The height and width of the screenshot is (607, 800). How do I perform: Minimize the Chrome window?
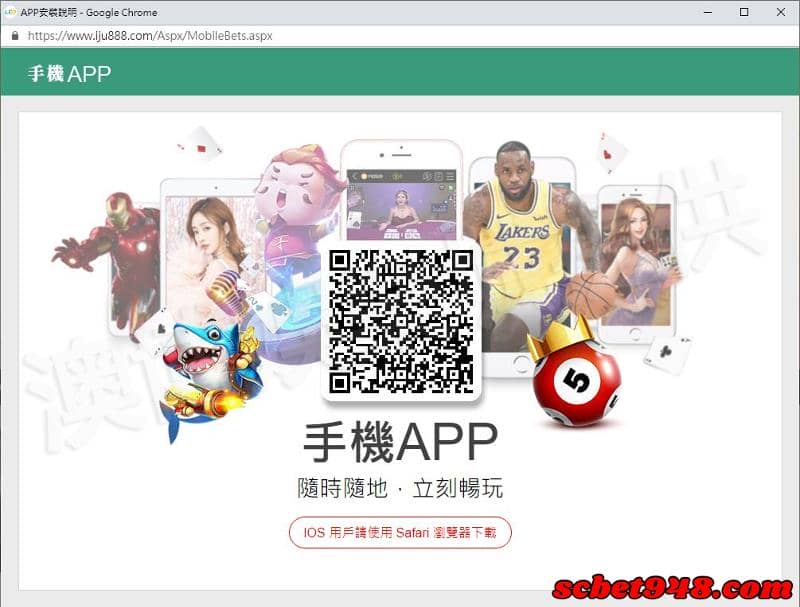tap(708, 12)
